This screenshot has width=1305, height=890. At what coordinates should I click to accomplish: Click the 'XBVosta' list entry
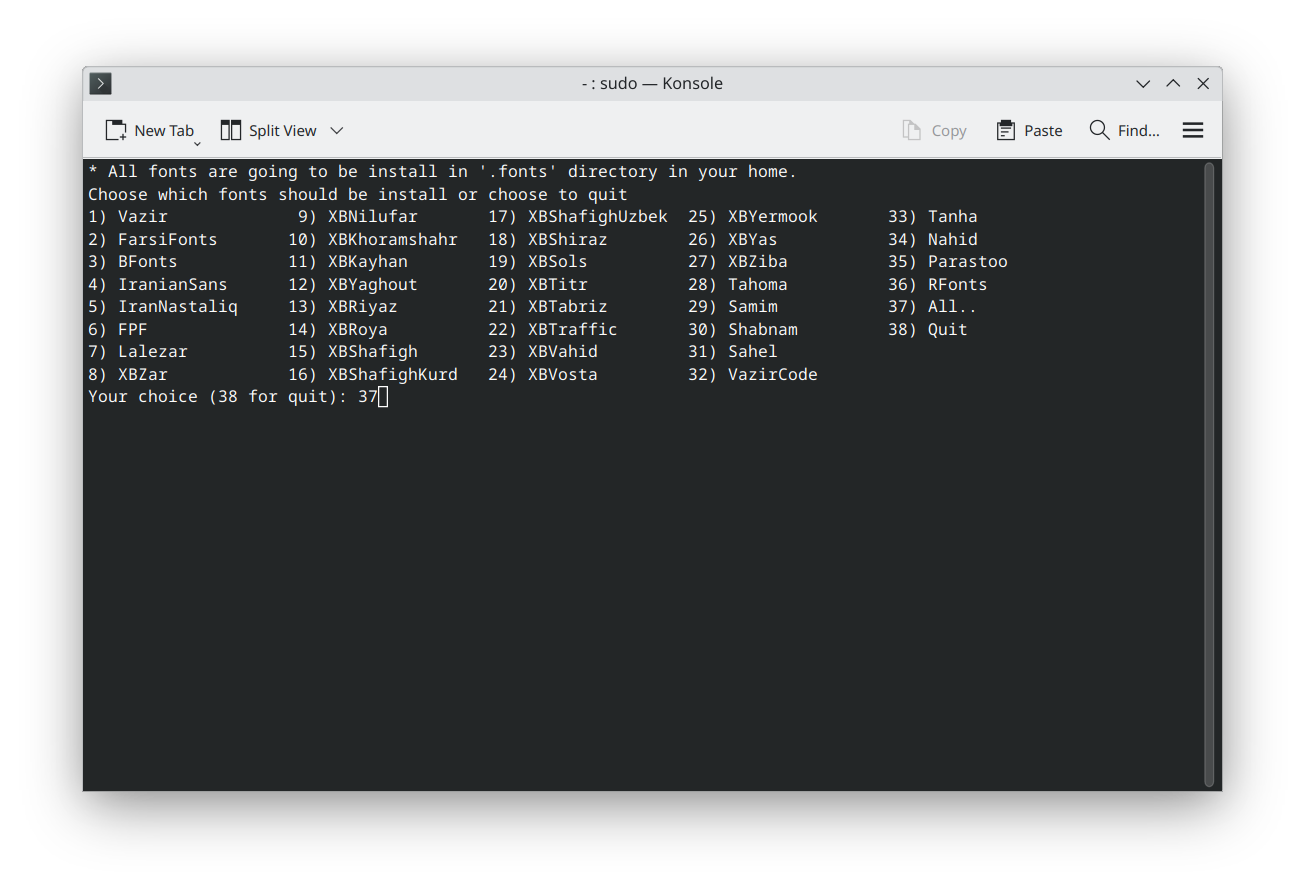click(563, 375)
